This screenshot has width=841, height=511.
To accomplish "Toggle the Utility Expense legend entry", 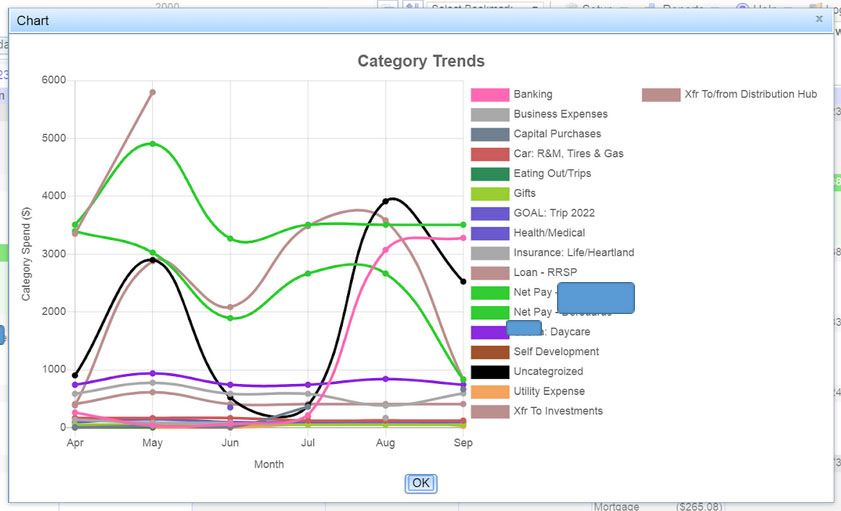I will (490, 391).
